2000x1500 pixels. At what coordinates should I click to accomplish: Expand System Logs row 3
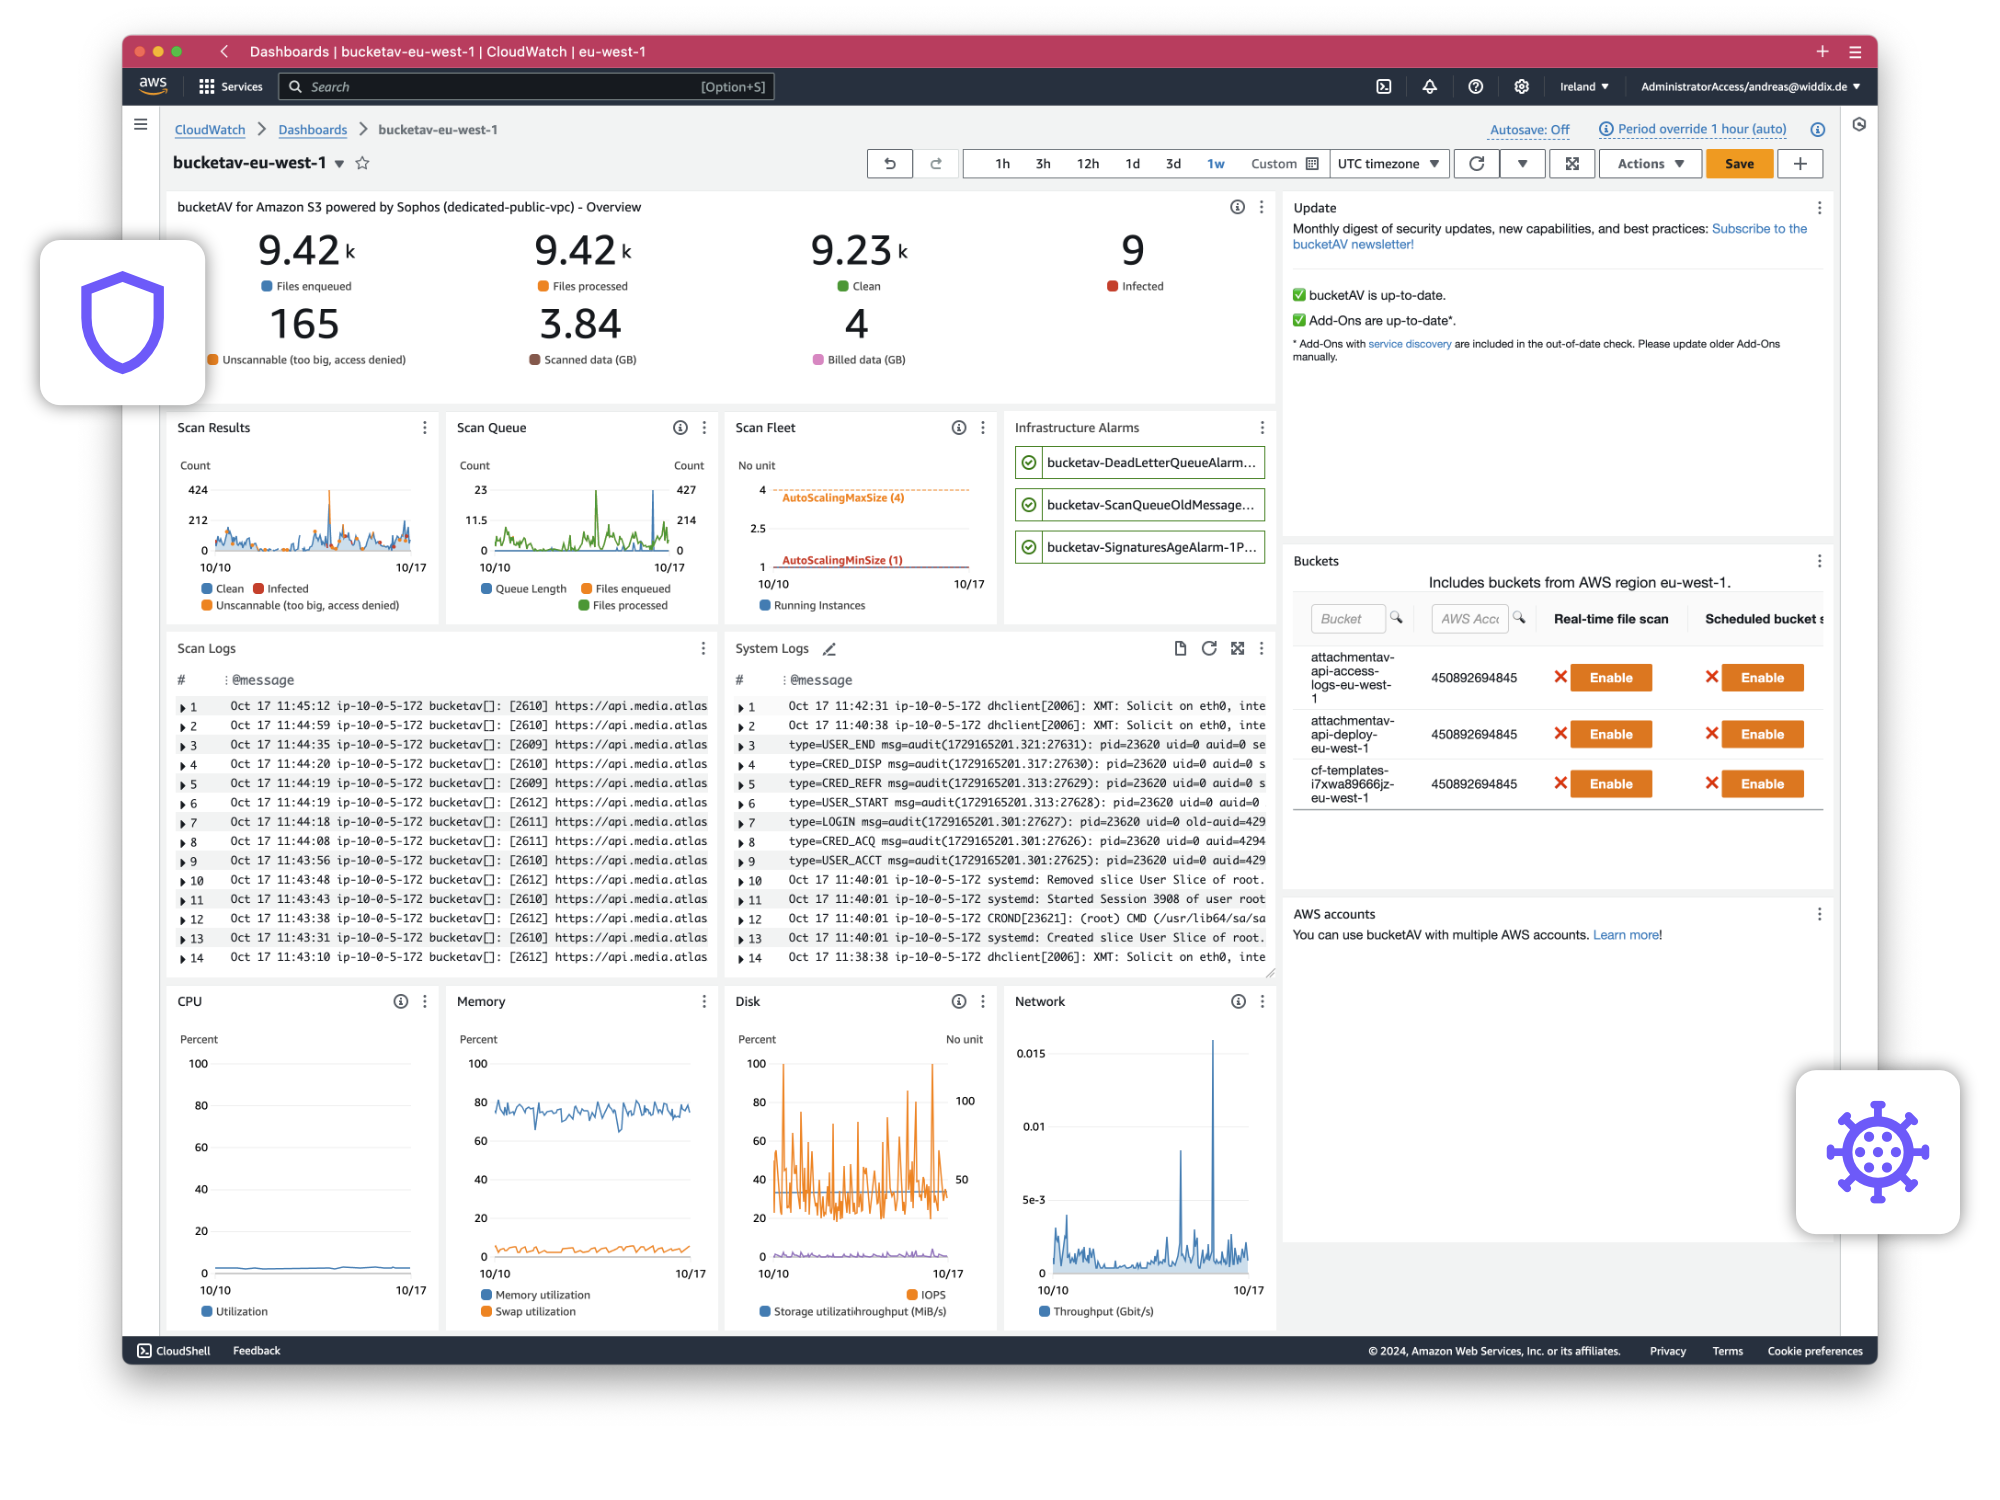click(x=741, y=746)
